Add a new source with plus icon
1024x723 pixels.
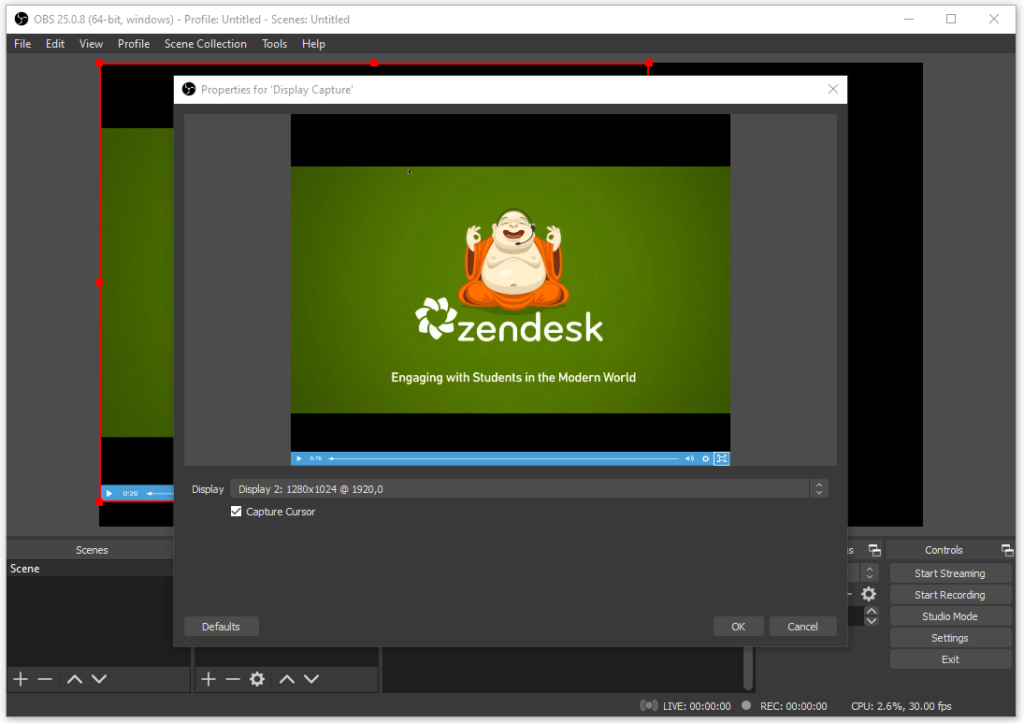pos(208,679)
